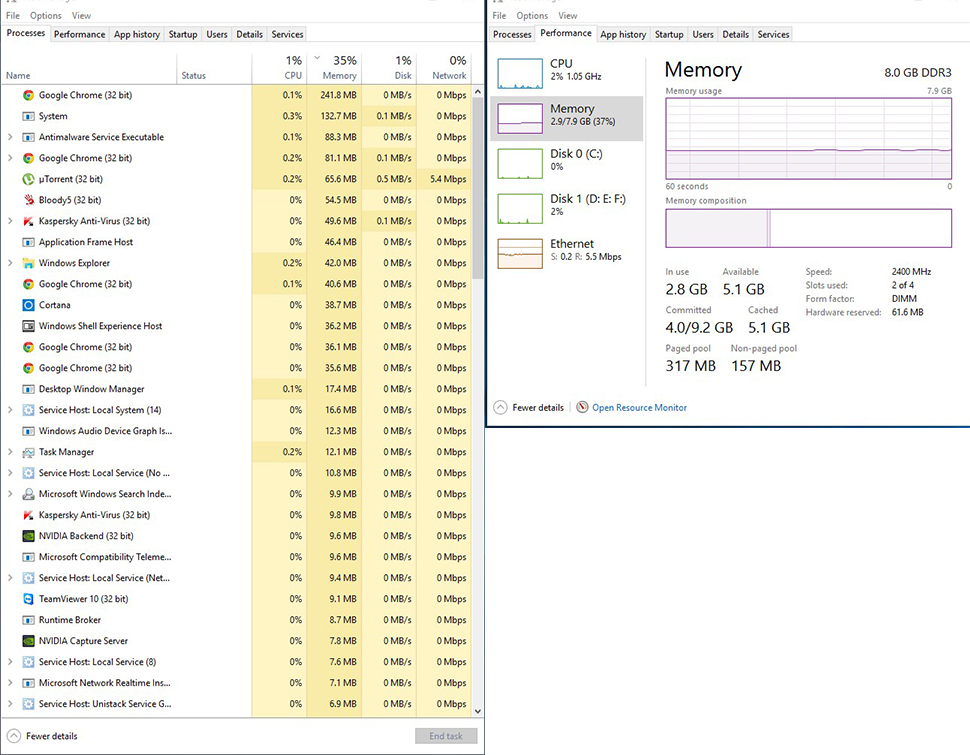Click the Cortana process icon

pyautogui.click(x=29, y=305)
